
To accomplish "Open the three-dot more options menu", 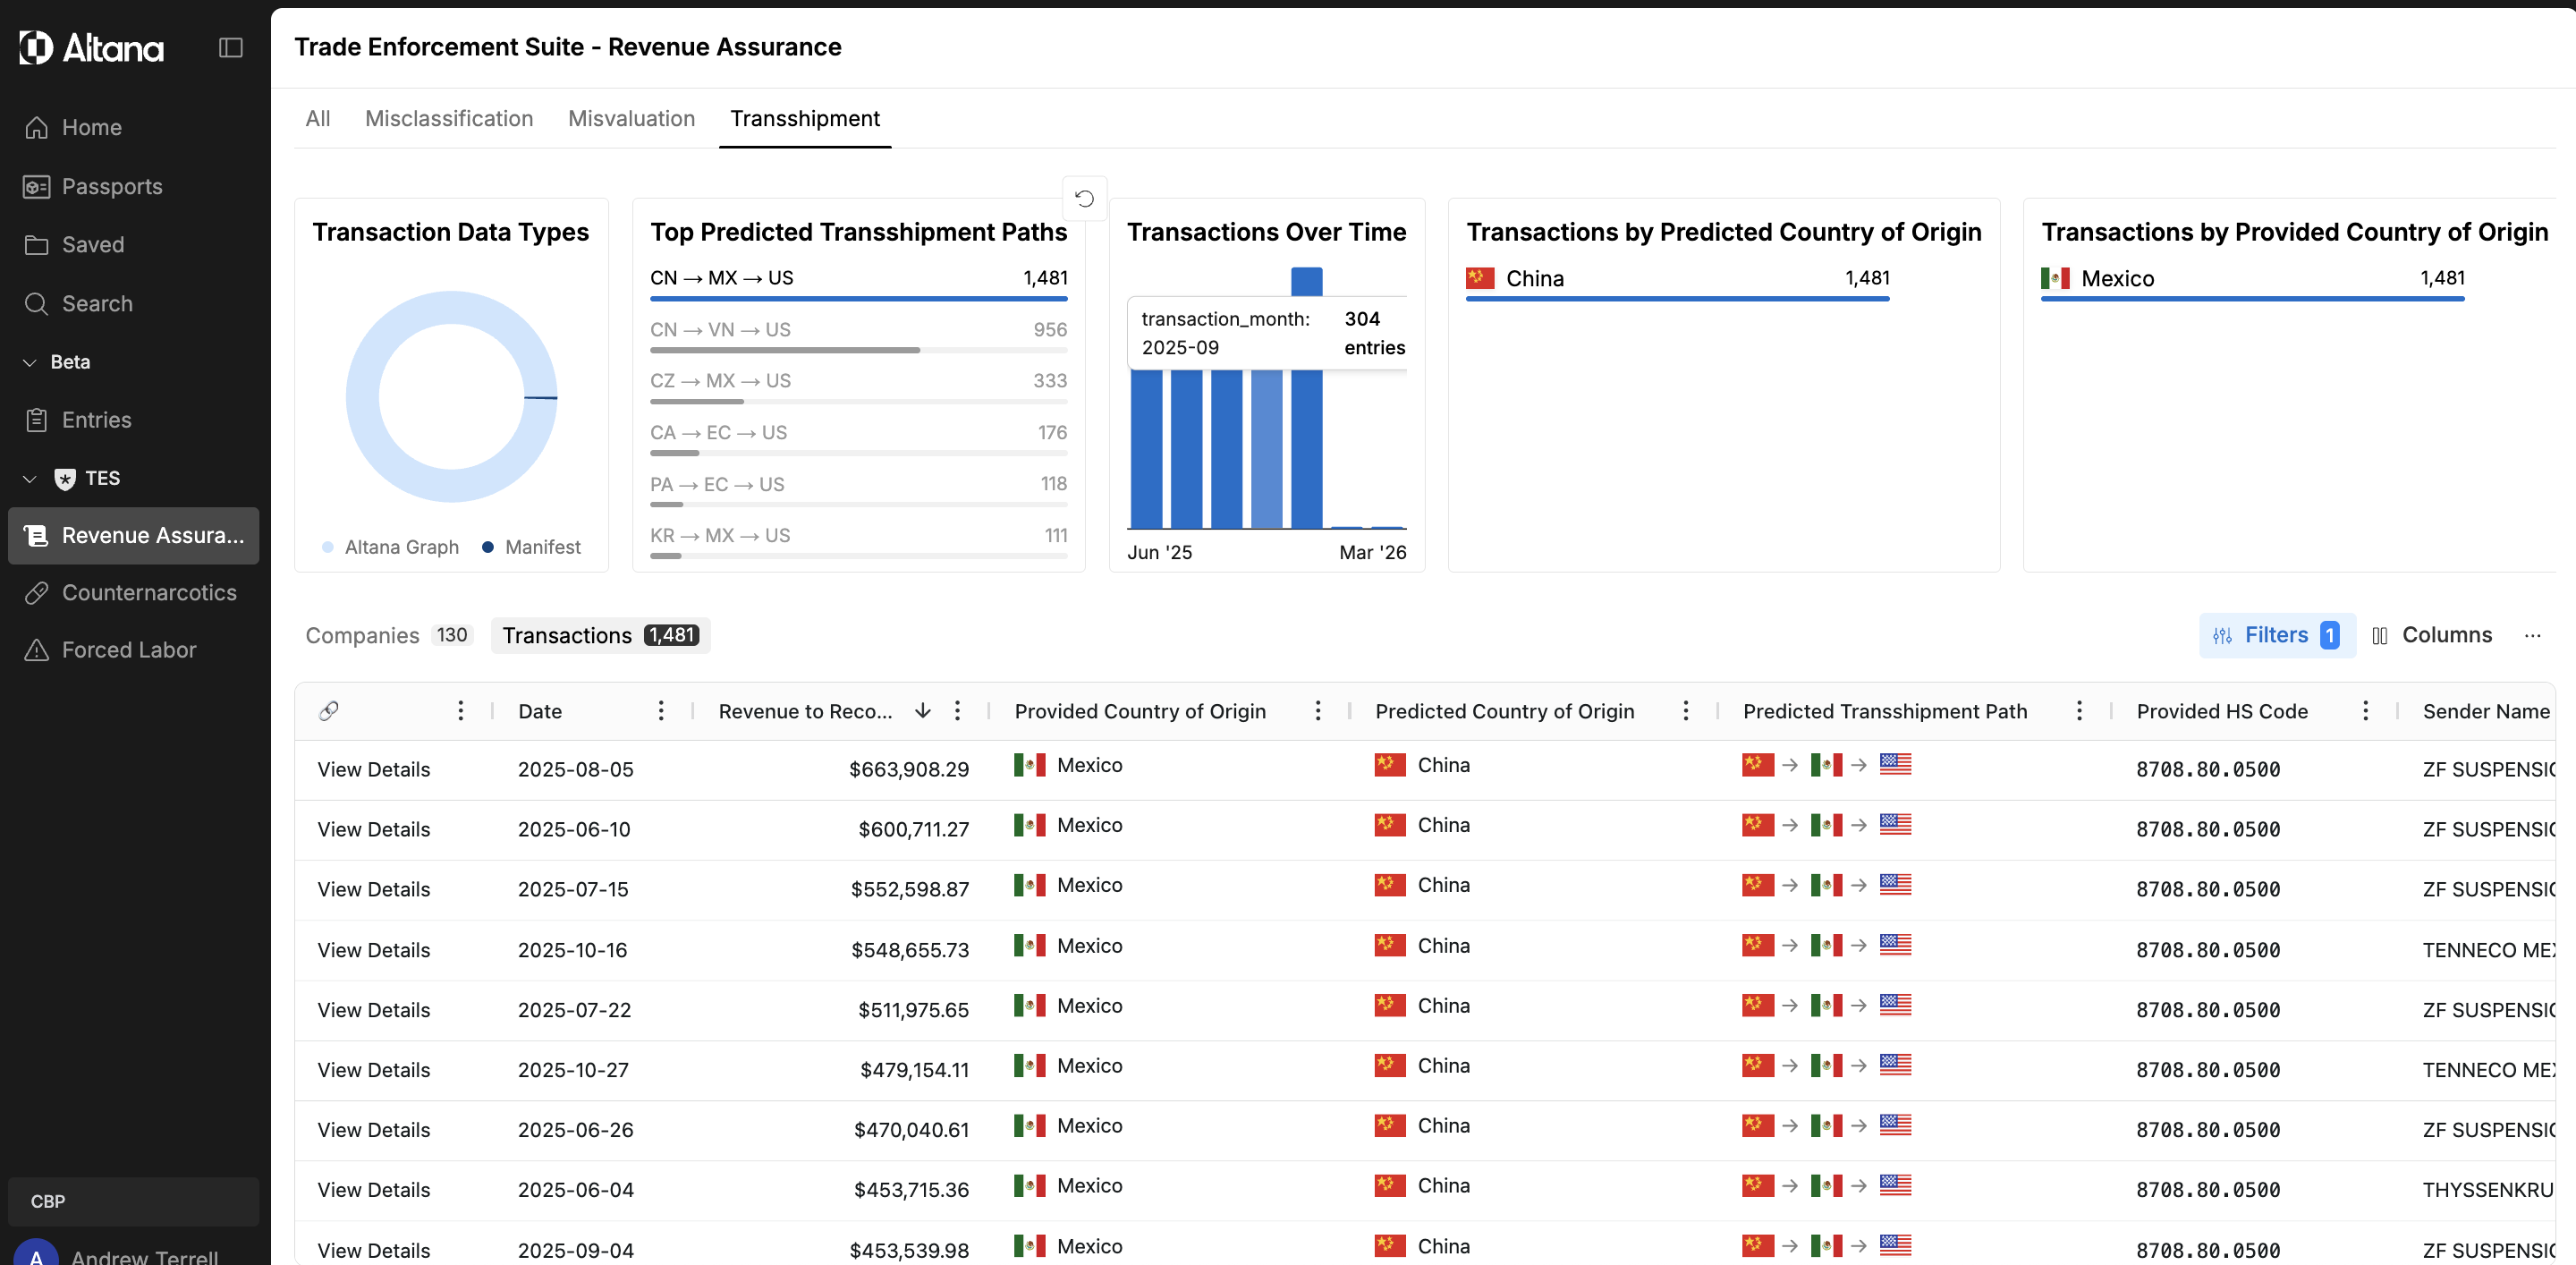I will [2532, 635].
